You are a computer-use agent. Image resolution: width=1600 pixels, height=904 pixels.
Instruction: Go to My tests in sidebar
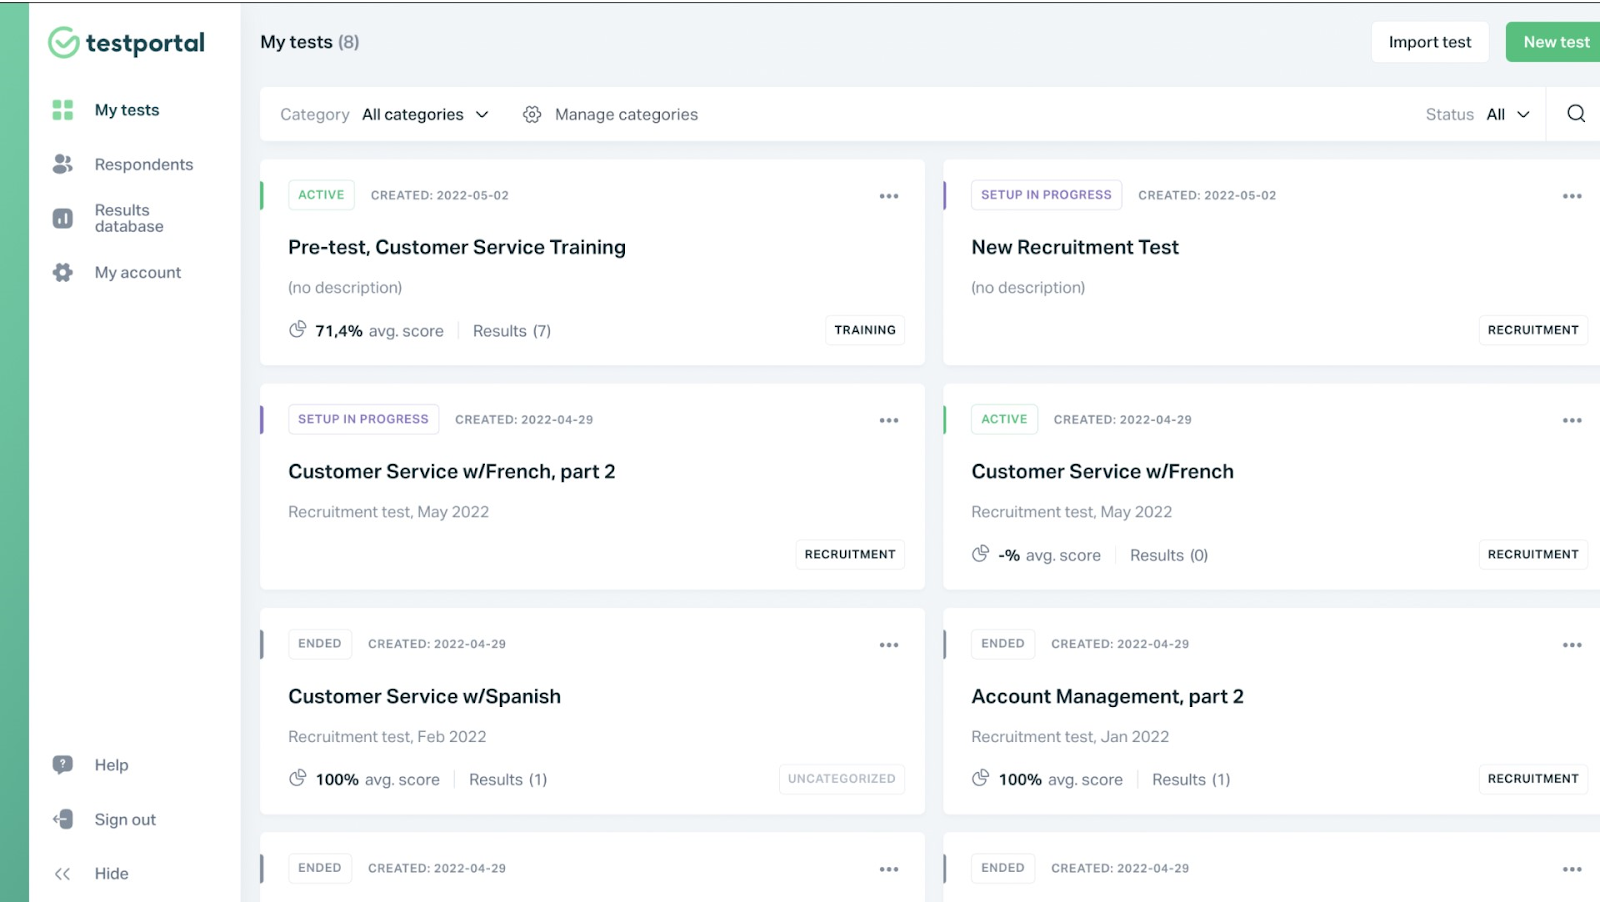[x=126, y=110]
